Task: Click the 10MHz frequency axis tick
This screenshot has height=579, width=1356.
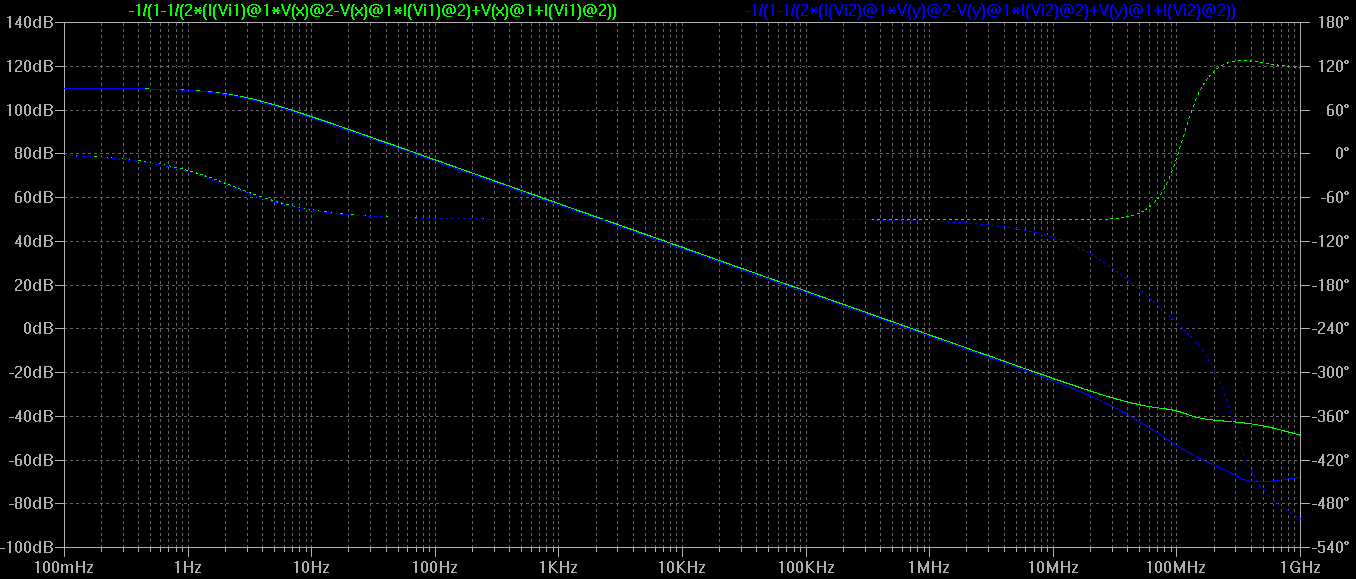Action: click(1052, 567)
